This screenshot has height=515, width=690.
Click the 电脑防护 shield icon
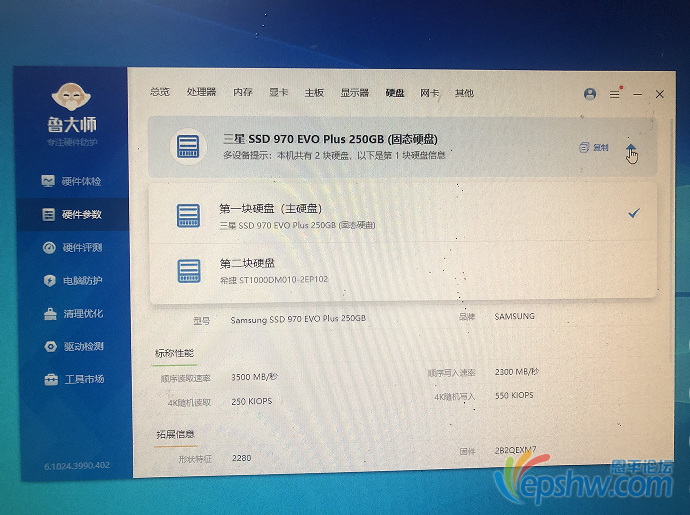(x=50, y=280)
